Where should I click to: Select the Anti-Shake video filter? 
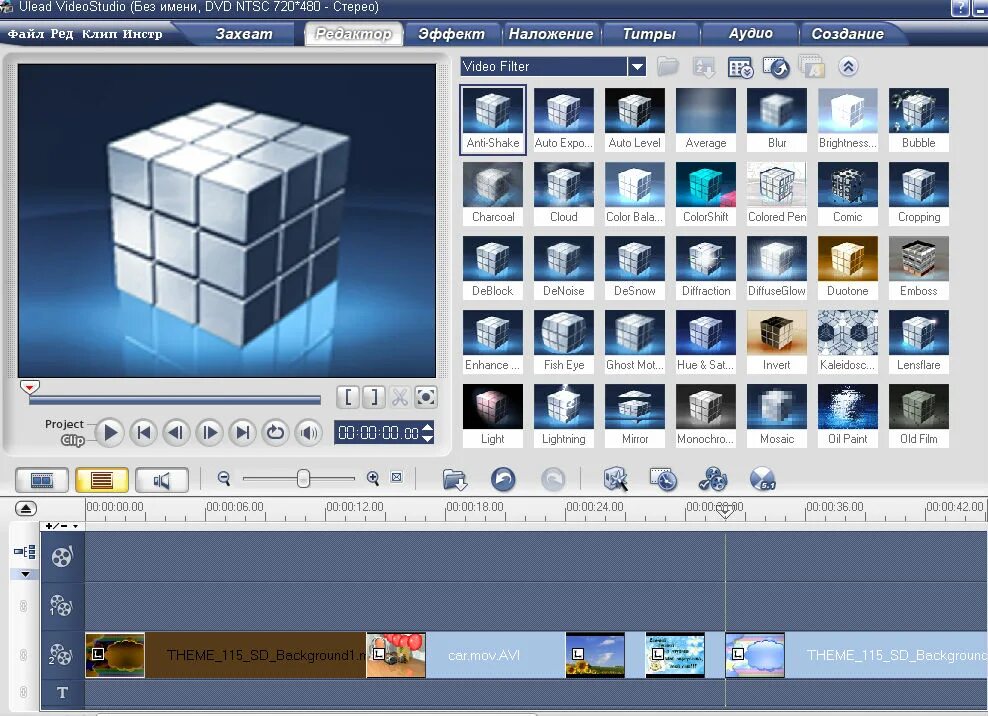(x=492, y=118)
